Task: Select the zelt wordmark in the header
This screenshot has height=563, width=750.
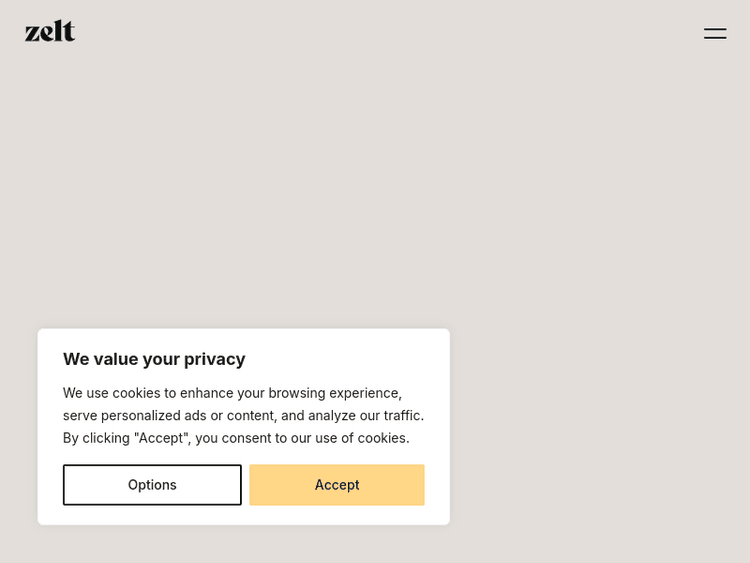Action: click(x=50, y=31)
